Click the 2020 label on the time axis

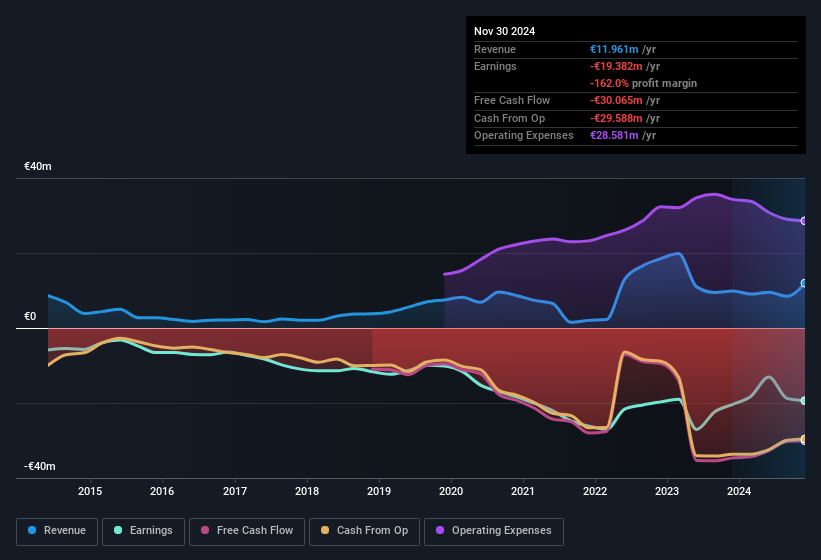[x=451, y=491]
